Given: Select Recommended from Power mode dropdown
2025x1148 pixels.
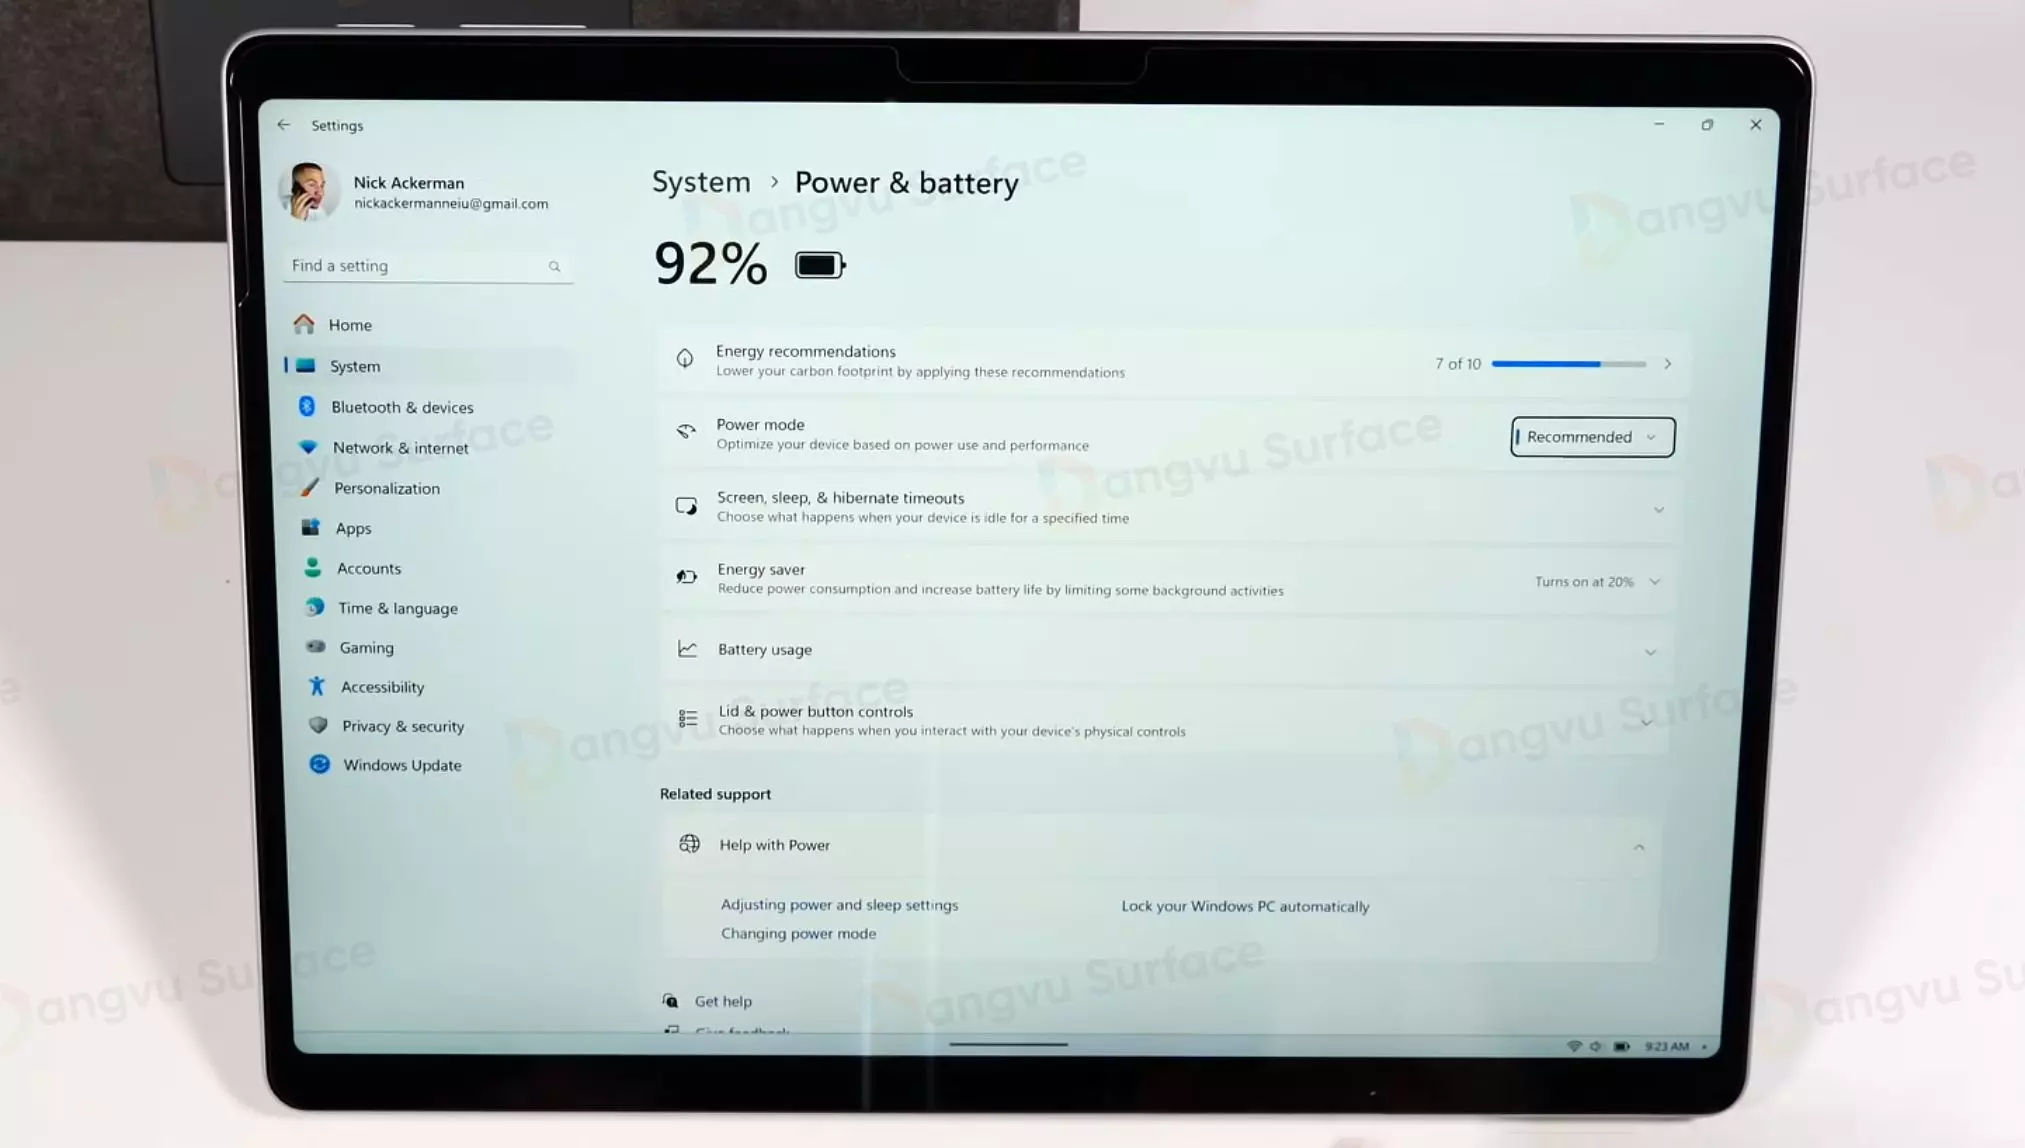Looking at the screenshot, I should [1592, 437].
